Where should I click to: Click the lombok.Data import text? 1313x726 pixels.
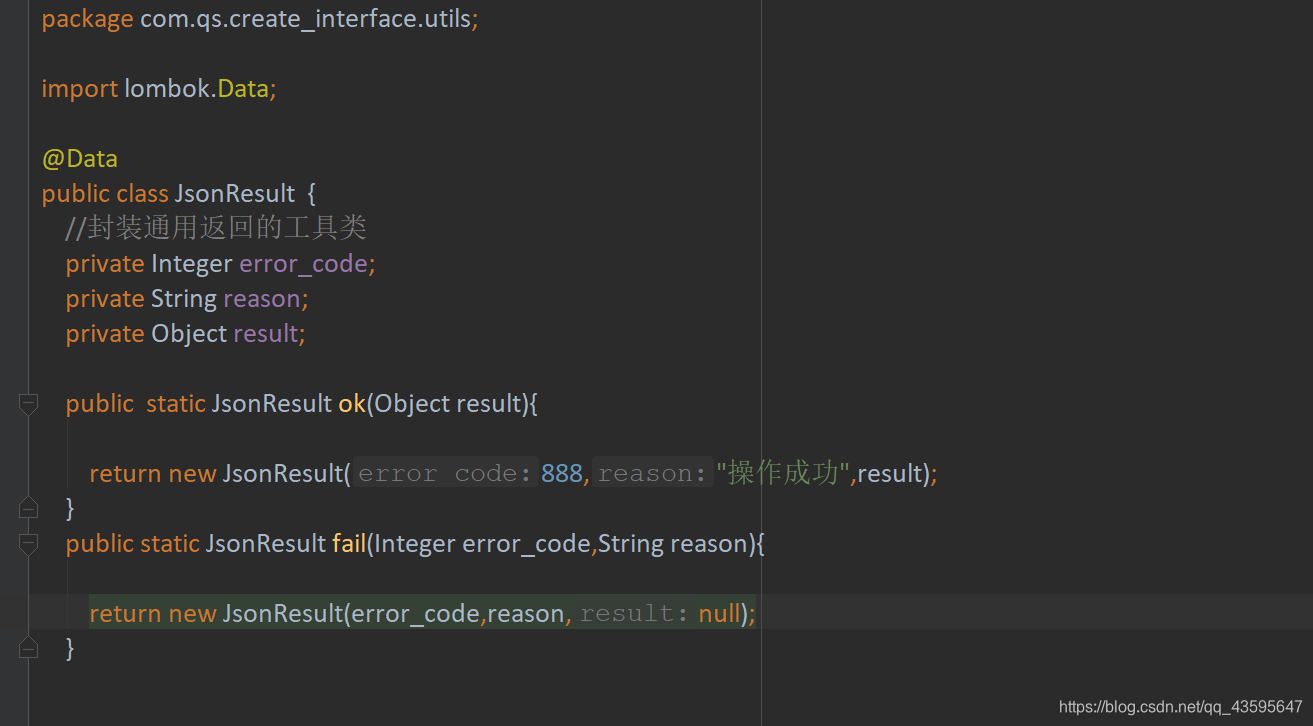pos(197,89)
